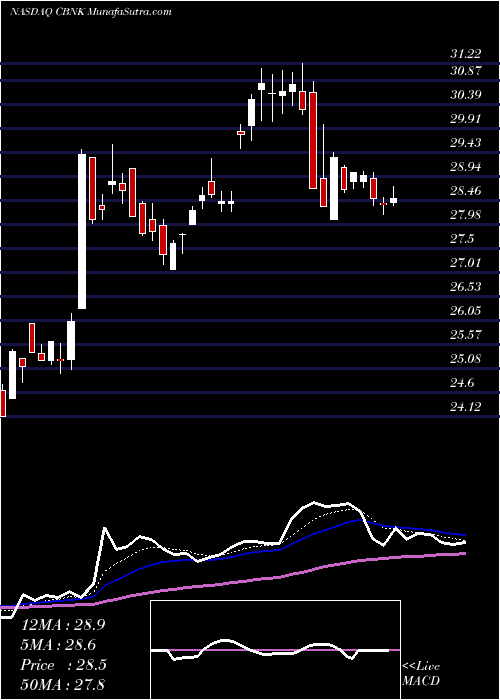Select the 31.22 price axis label
500x700 pixels.
tap(466, 54)
